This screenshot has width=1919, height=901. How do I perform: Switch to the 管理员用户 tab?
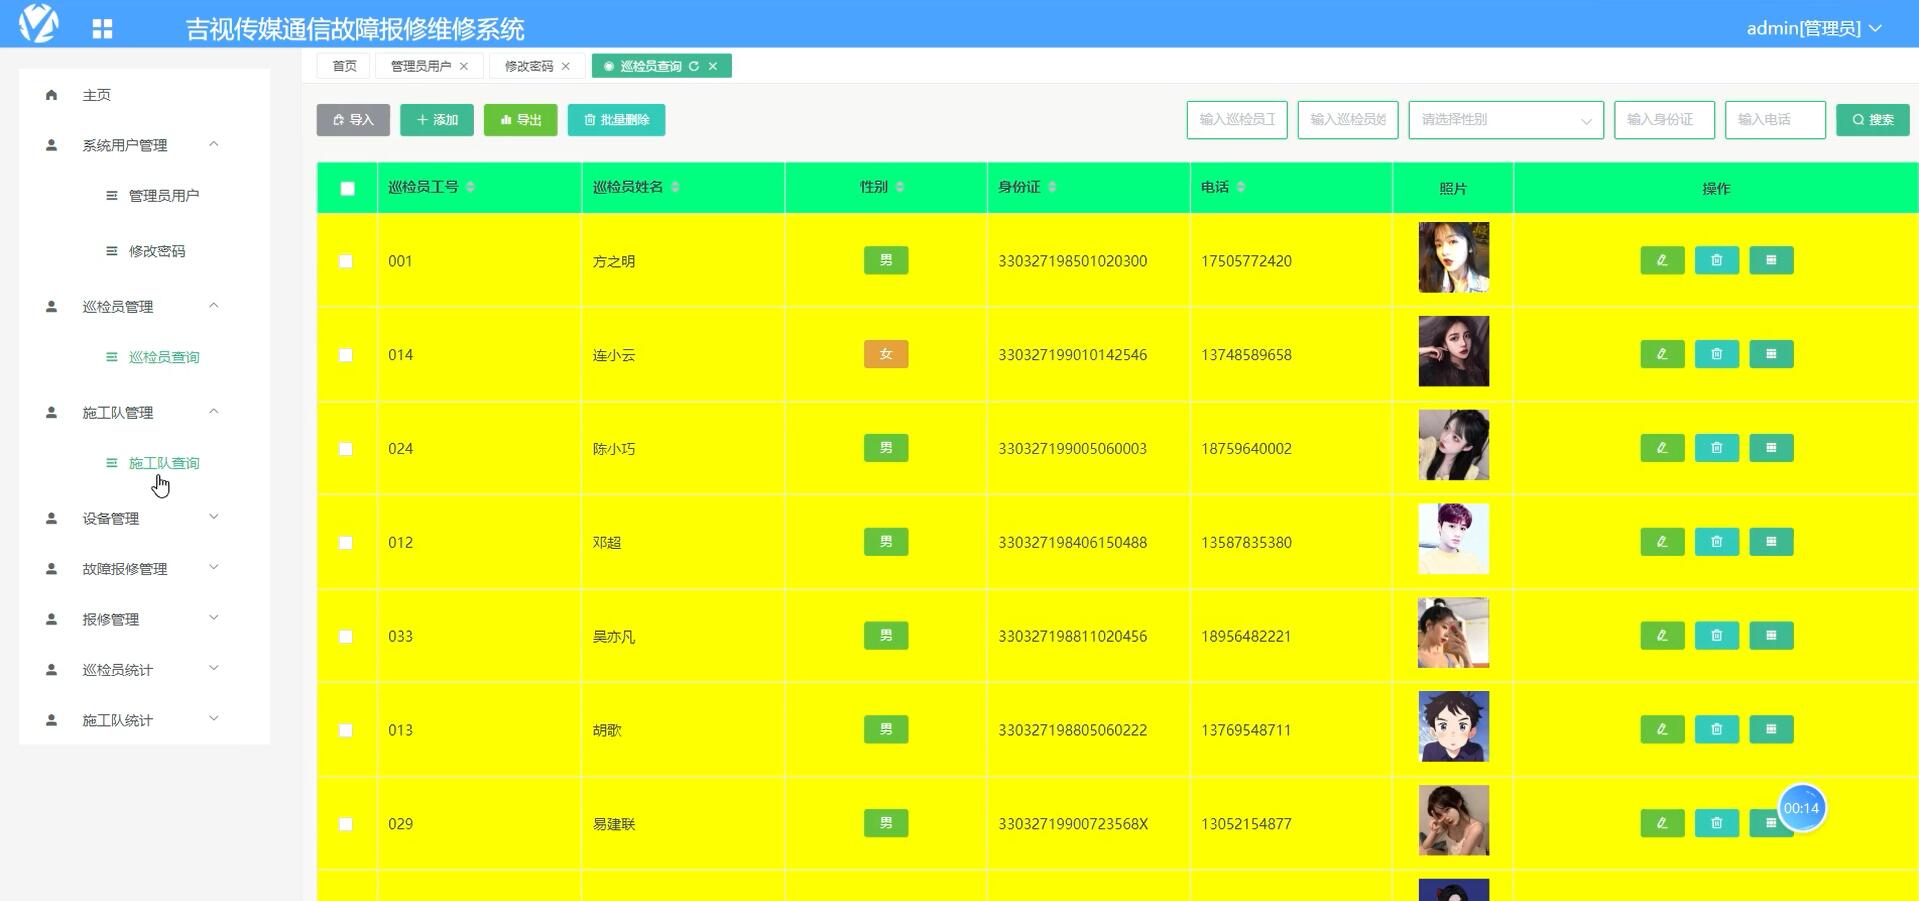(421, 66)
